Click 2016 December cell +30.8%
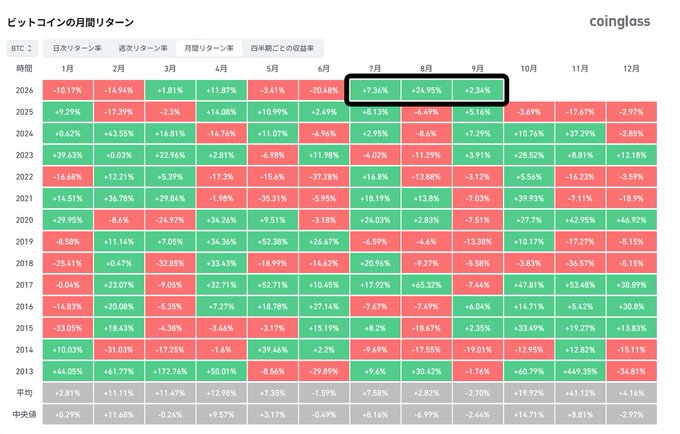This screenshot has width=680, height=434. tap(631, 307)
